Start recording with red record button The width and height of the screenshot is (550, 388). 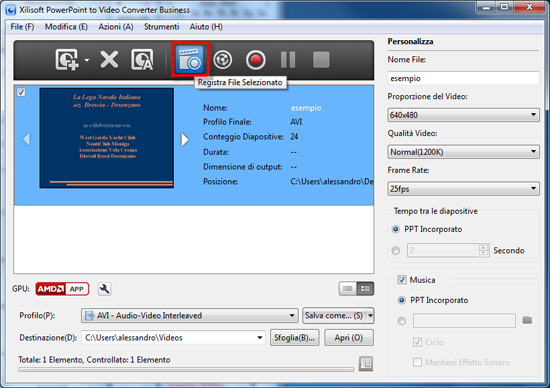point(256,60)
